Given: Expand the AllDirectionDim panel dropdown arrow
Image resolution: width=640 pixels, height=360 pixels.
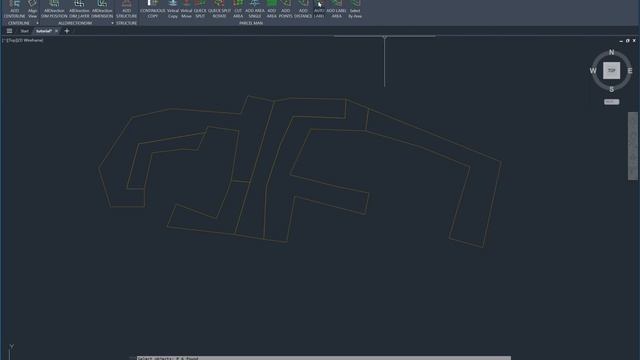Looking at the screenshot, I should pos(112,23).
